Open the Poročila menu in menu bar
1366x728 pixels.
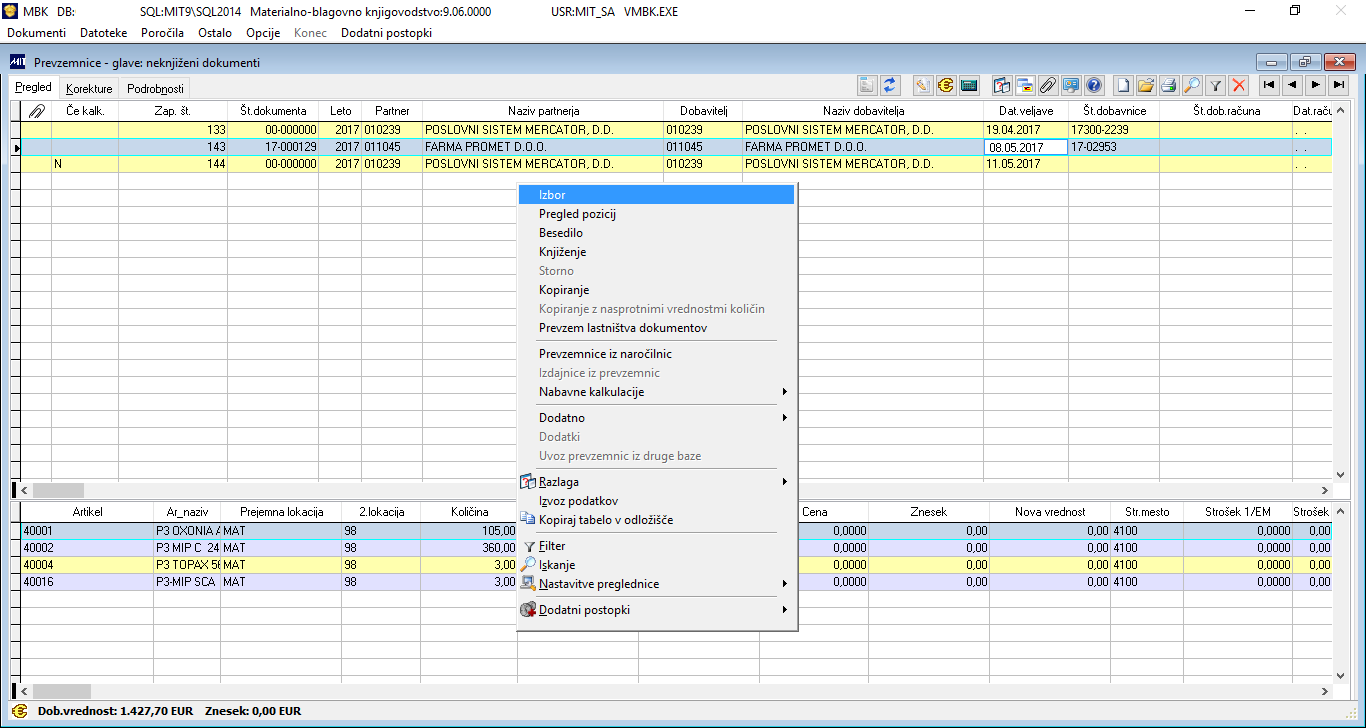(x=162, y=33)
